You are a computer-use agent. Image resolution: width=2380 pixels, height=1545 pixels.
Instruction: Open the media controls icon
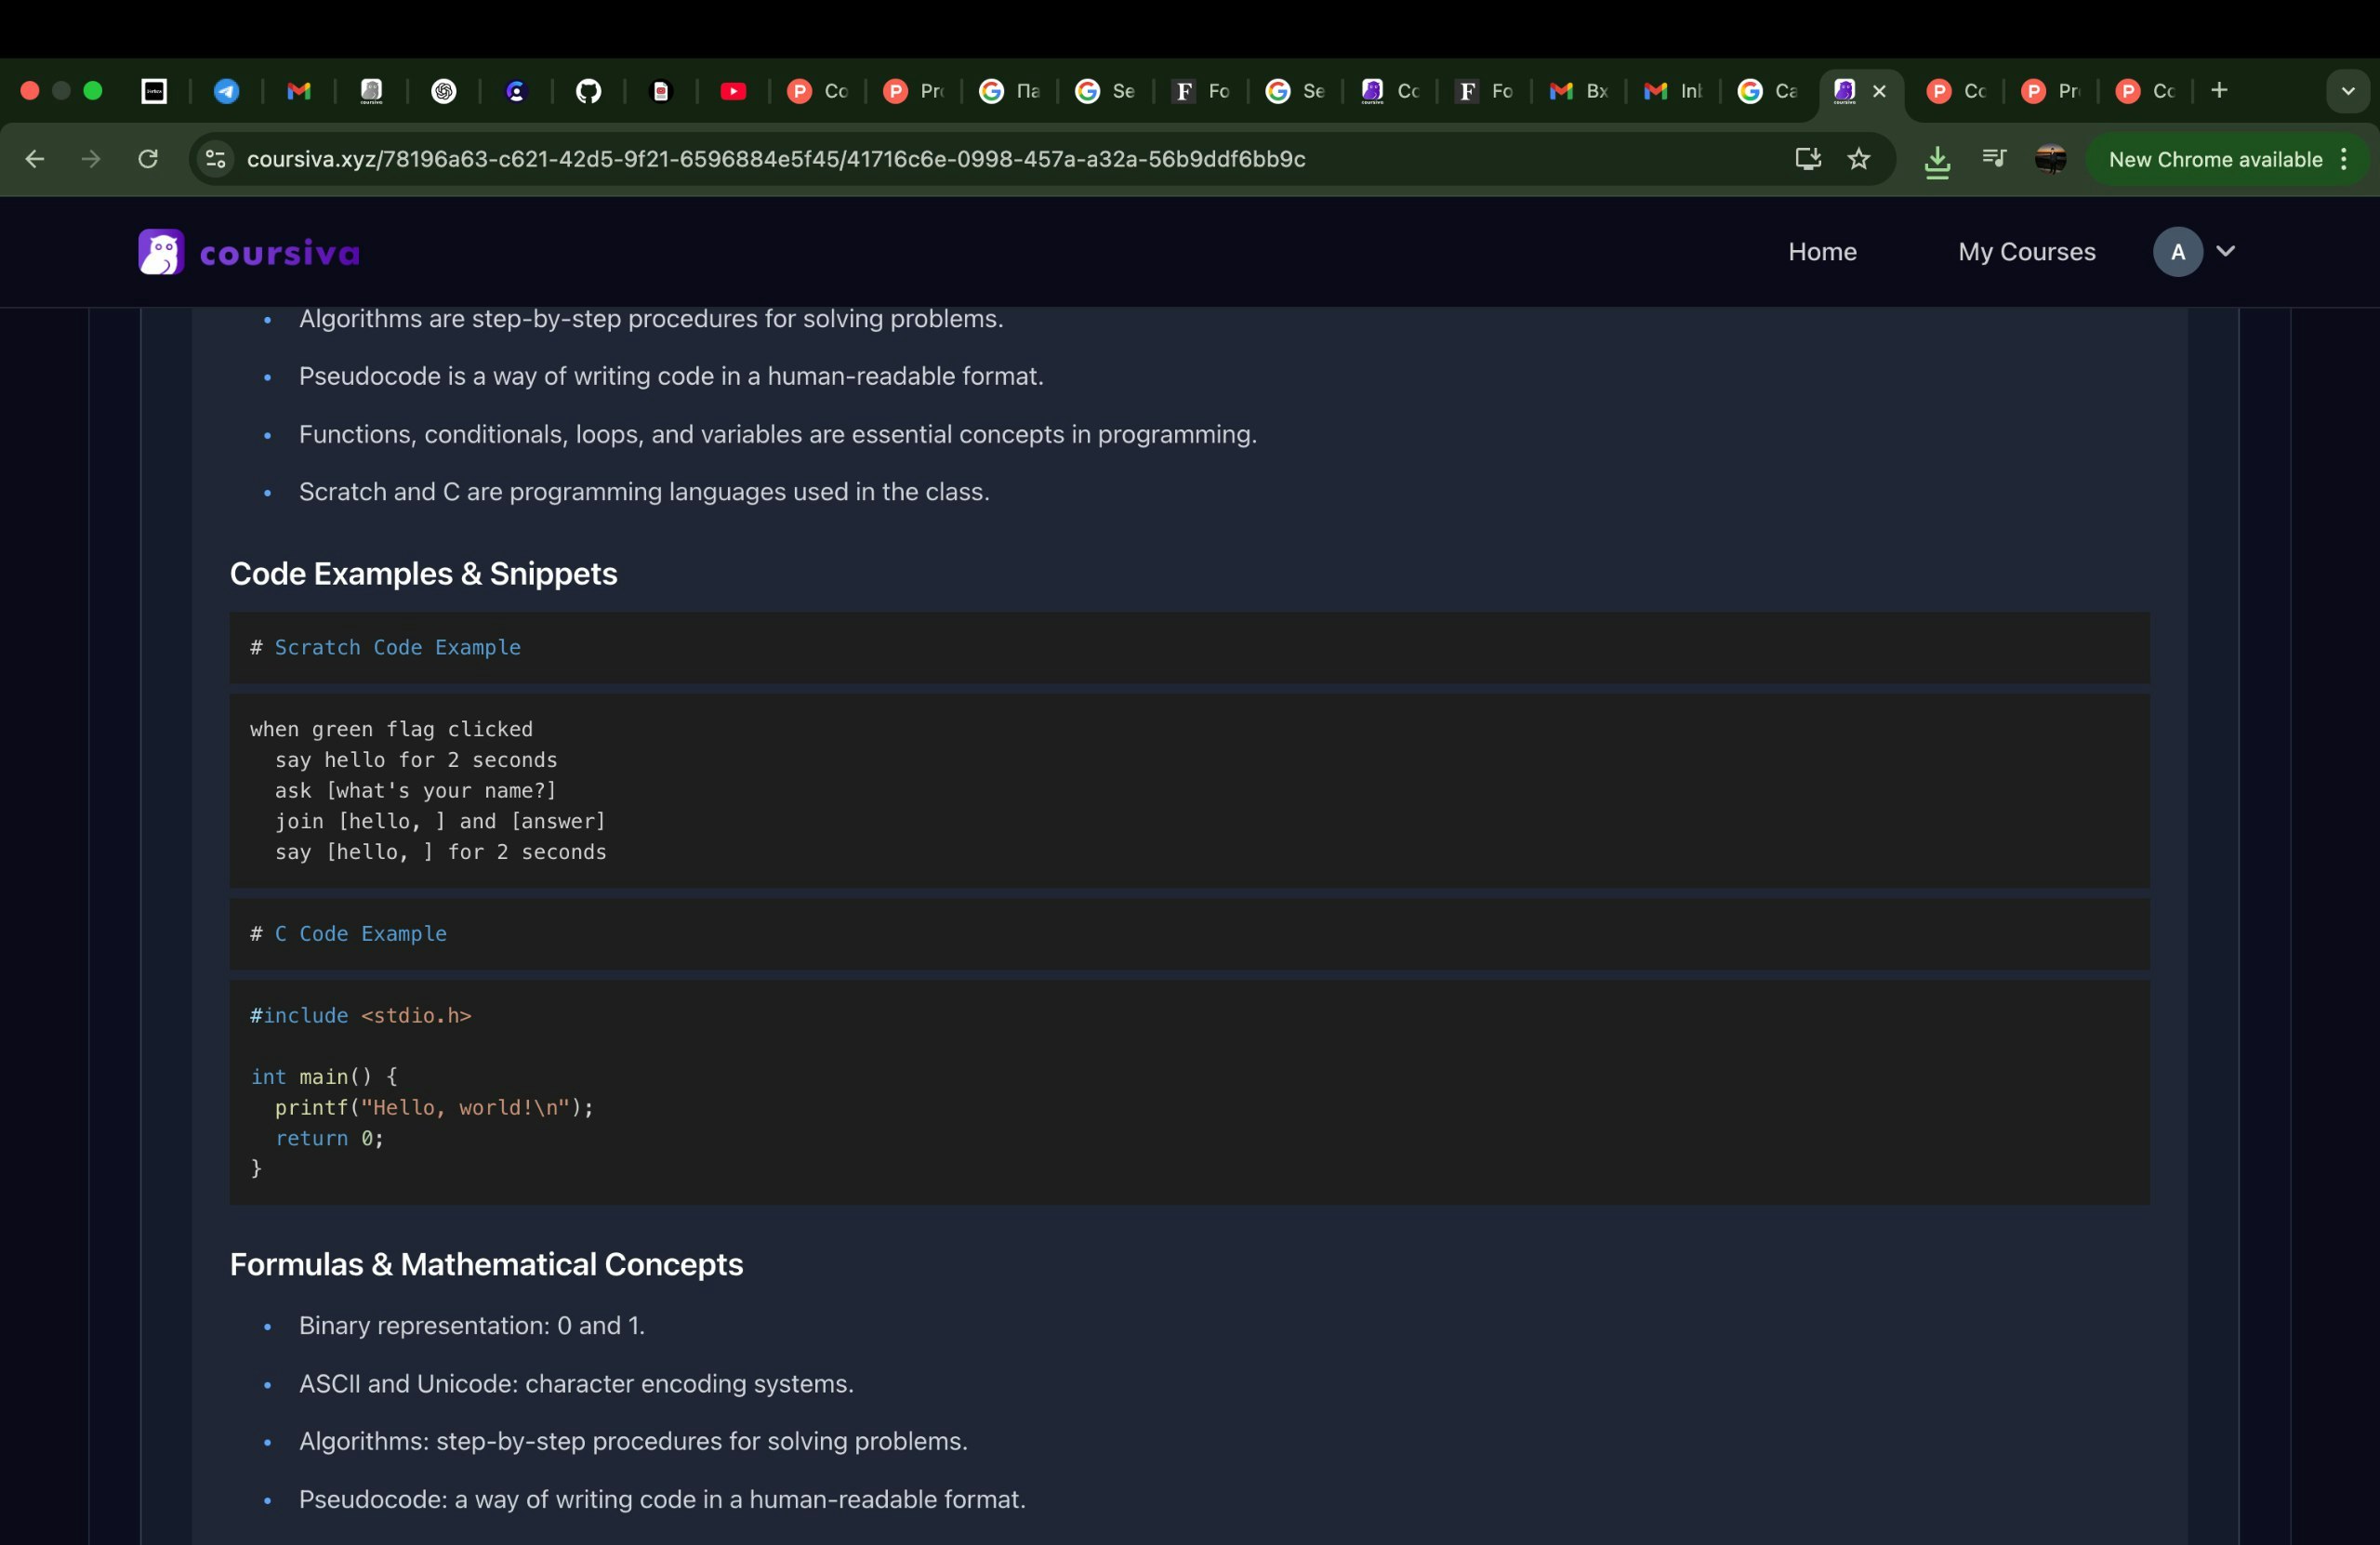tap(1993, 159)
